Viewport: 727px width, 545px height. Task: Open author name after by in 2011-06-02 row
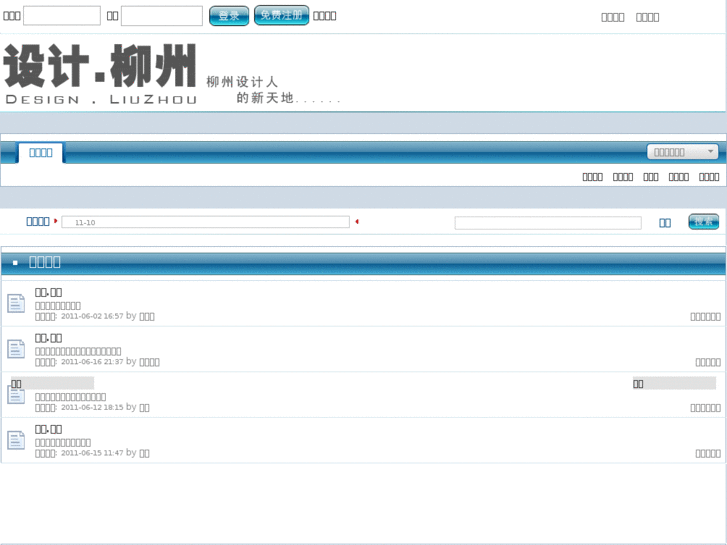click(x=147, y=317)
